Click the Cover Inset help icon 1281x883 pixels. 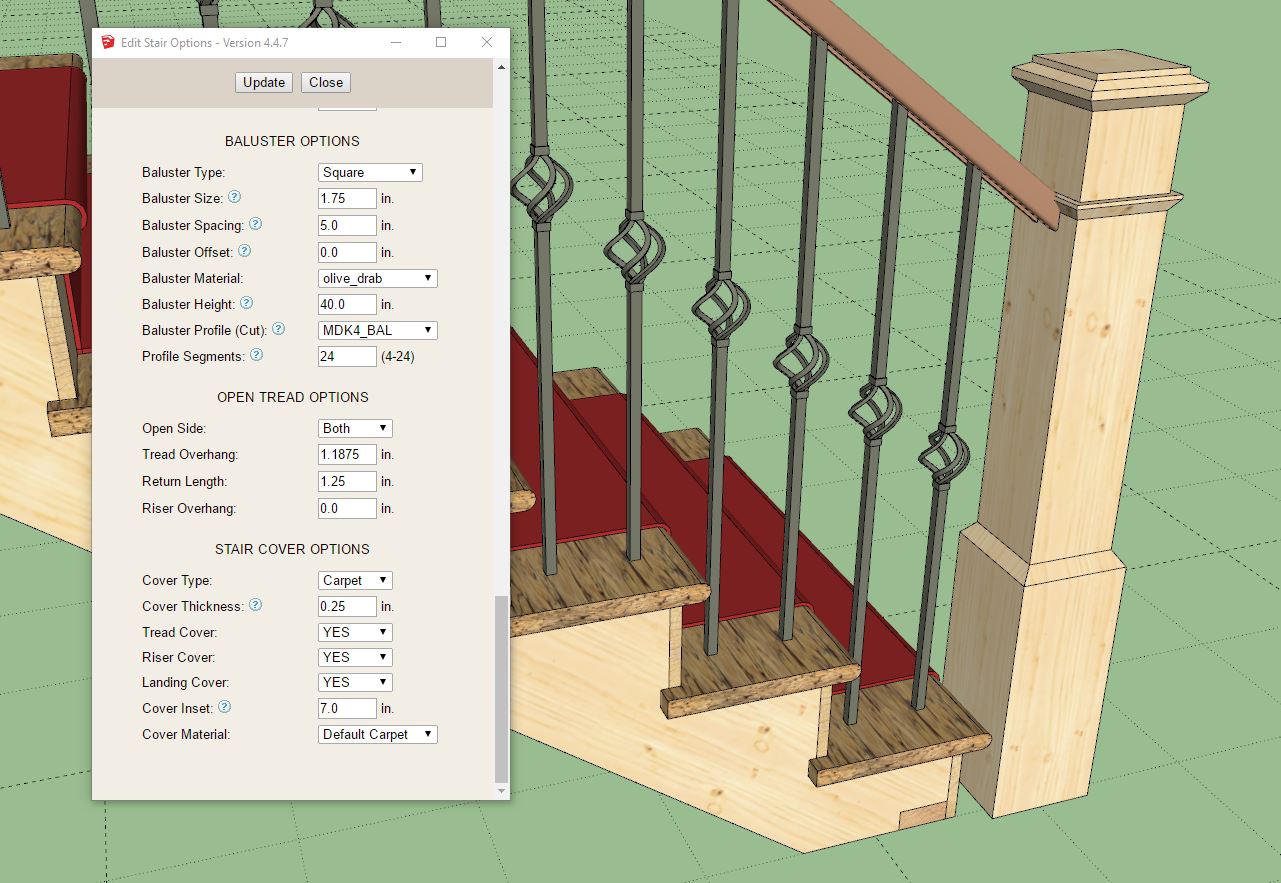tap(224, 707)
